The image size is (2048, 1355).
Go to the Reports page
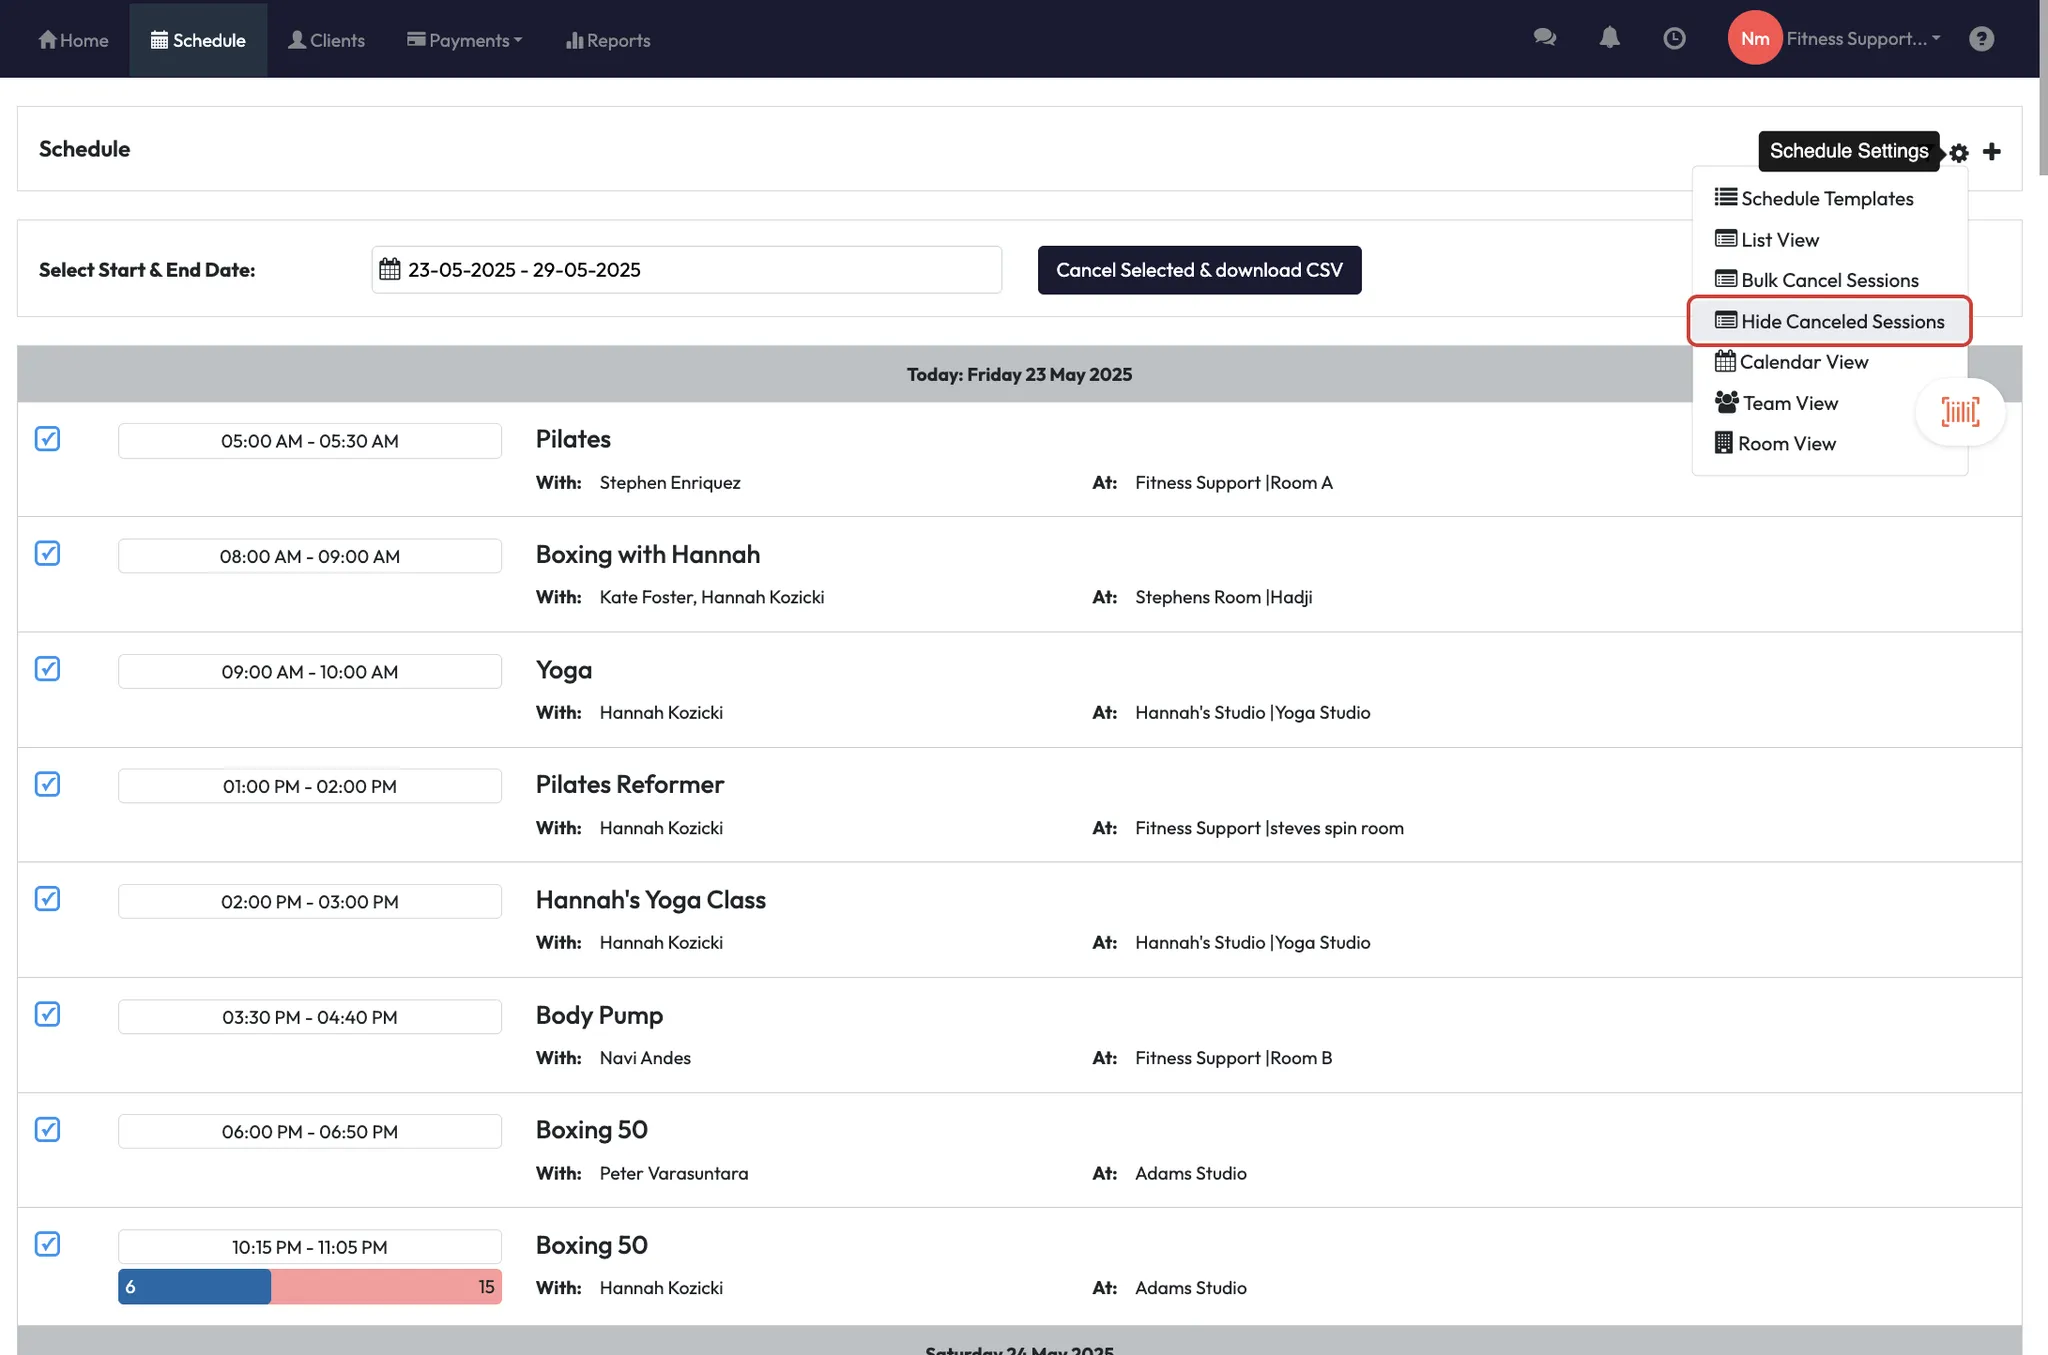pos(608,40)
